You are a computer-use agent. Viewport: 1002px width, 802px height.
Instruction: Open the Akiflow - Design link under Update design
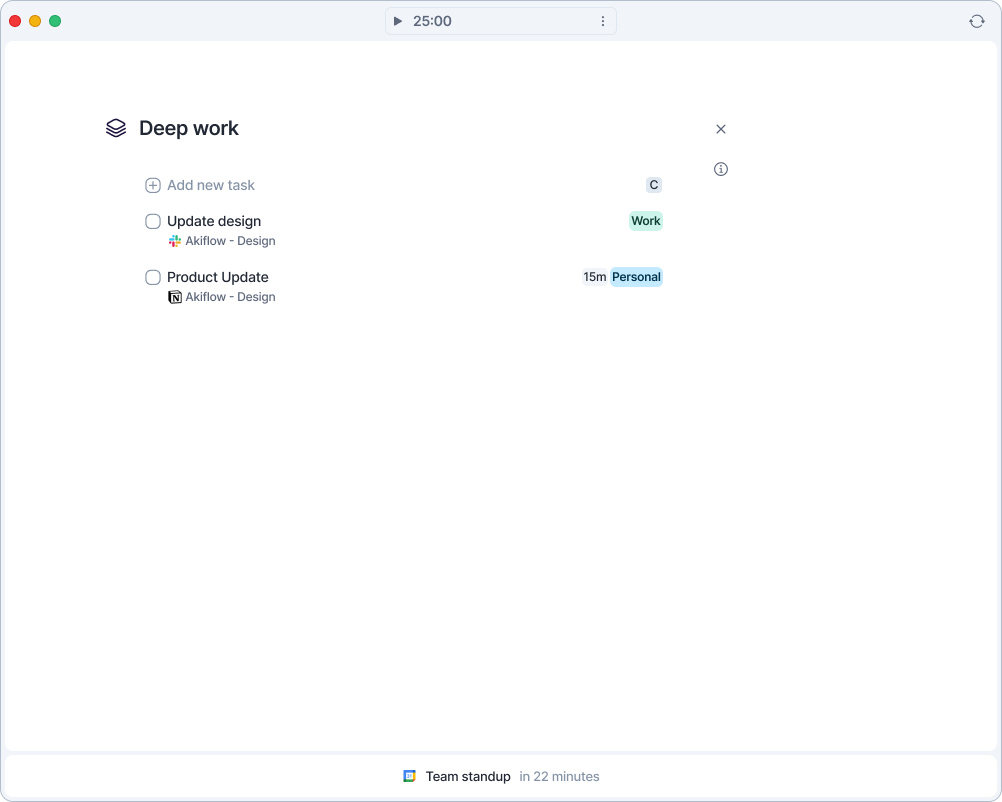pos(230,241)
